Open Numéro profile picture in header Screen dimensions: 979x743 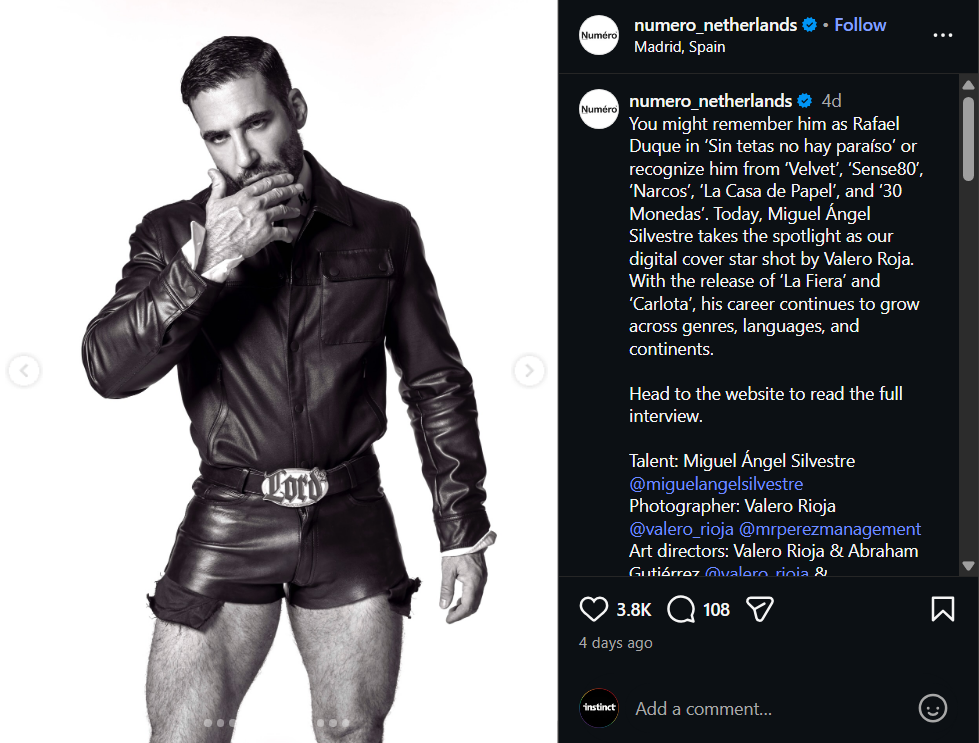point(599,35)
